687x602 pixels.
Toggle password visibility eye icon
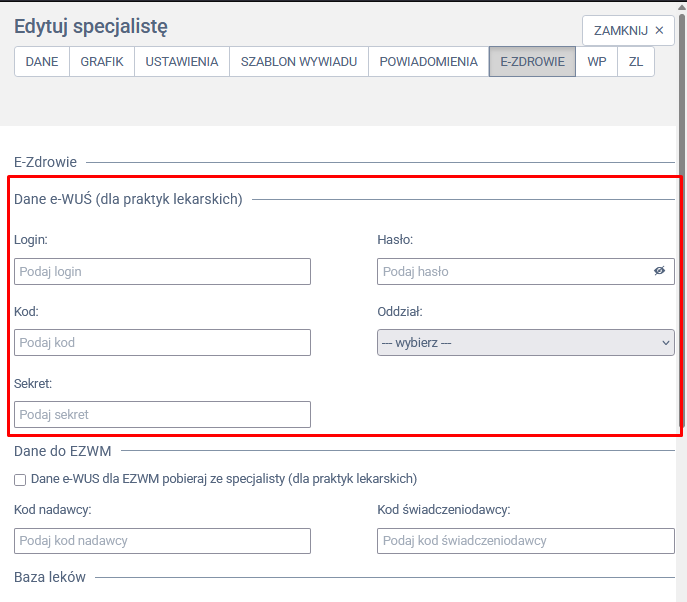click(x=659, y=271)
